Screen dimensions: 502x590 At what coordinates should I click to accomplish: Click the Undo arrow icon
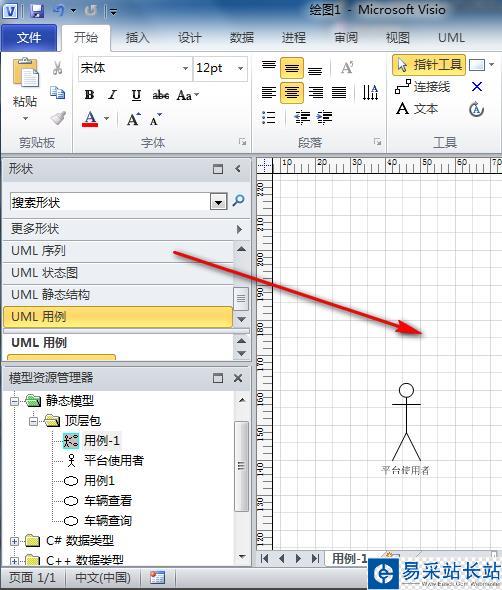coord(59,11)
